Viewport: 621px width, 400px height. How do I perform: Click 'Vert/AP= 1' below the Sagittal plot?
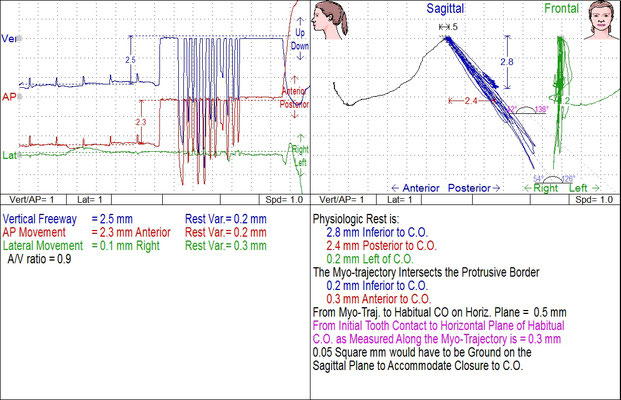point(342,200)
